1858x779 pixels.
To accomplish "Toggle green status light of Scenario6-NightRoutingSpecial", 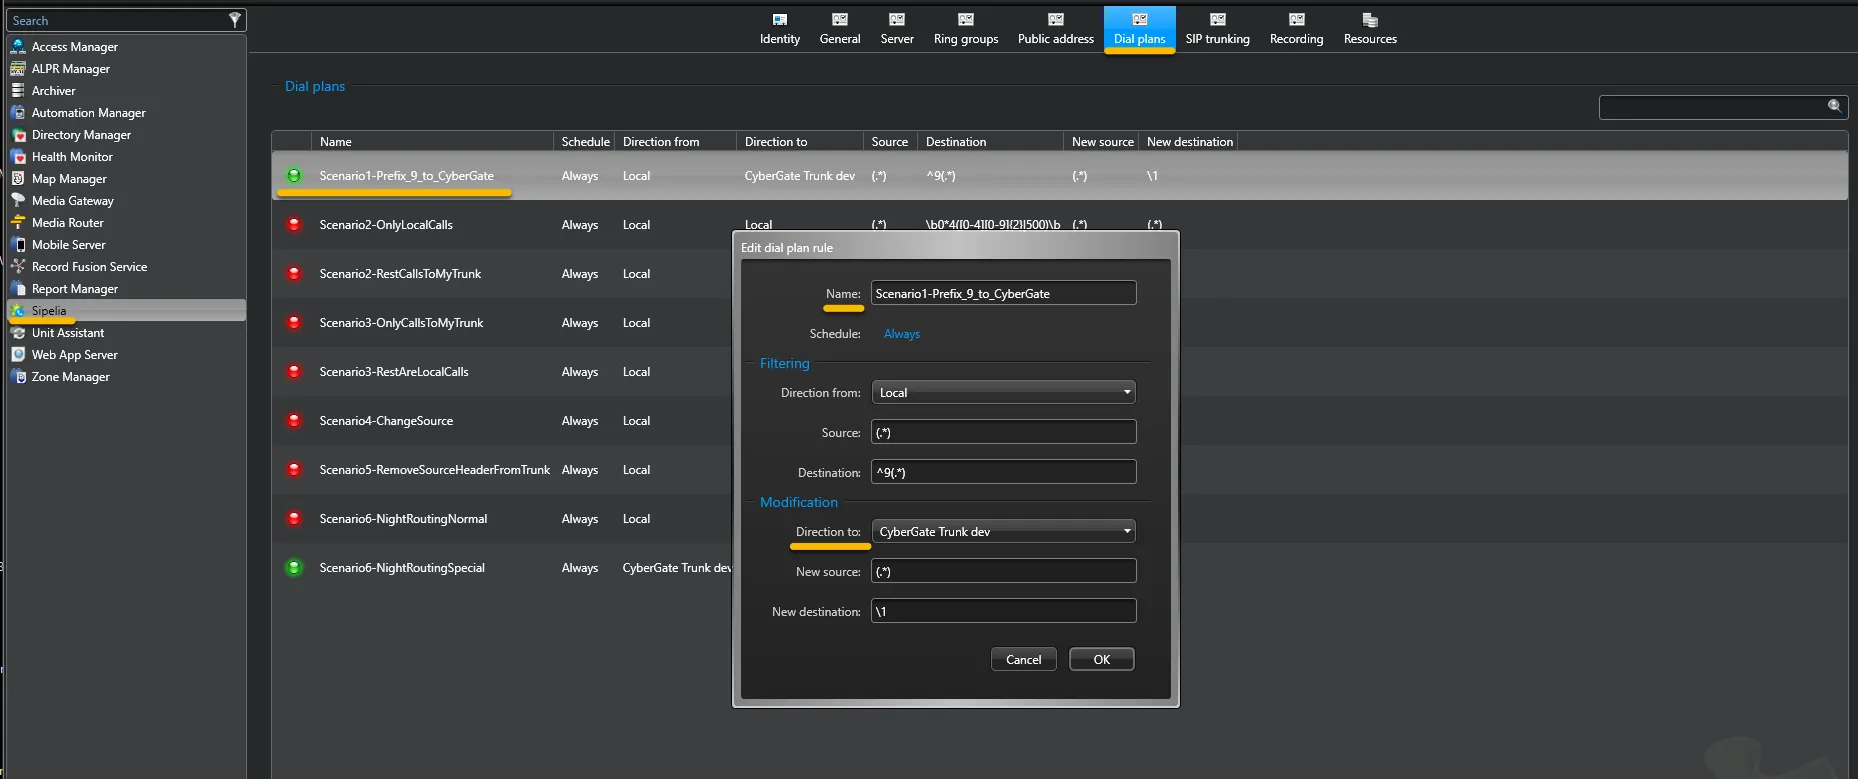I will pos(294,567).
